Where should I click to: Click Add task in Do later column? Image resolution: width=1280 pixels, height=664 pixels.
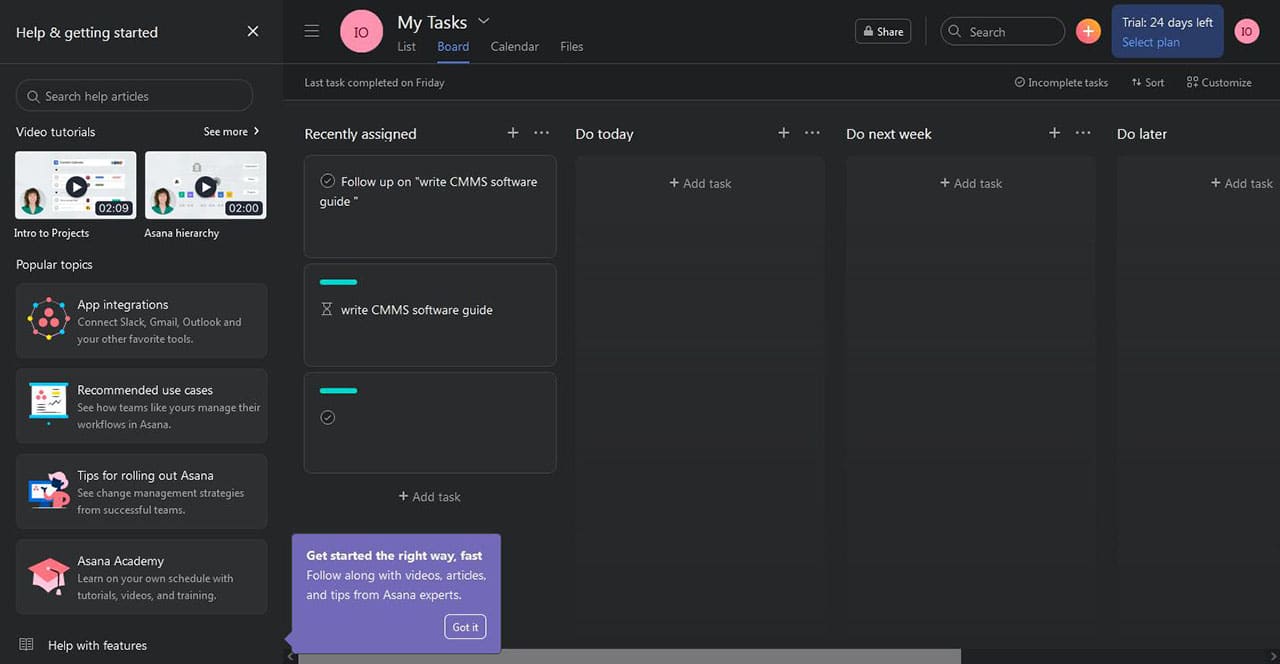tap(1241, 183)
